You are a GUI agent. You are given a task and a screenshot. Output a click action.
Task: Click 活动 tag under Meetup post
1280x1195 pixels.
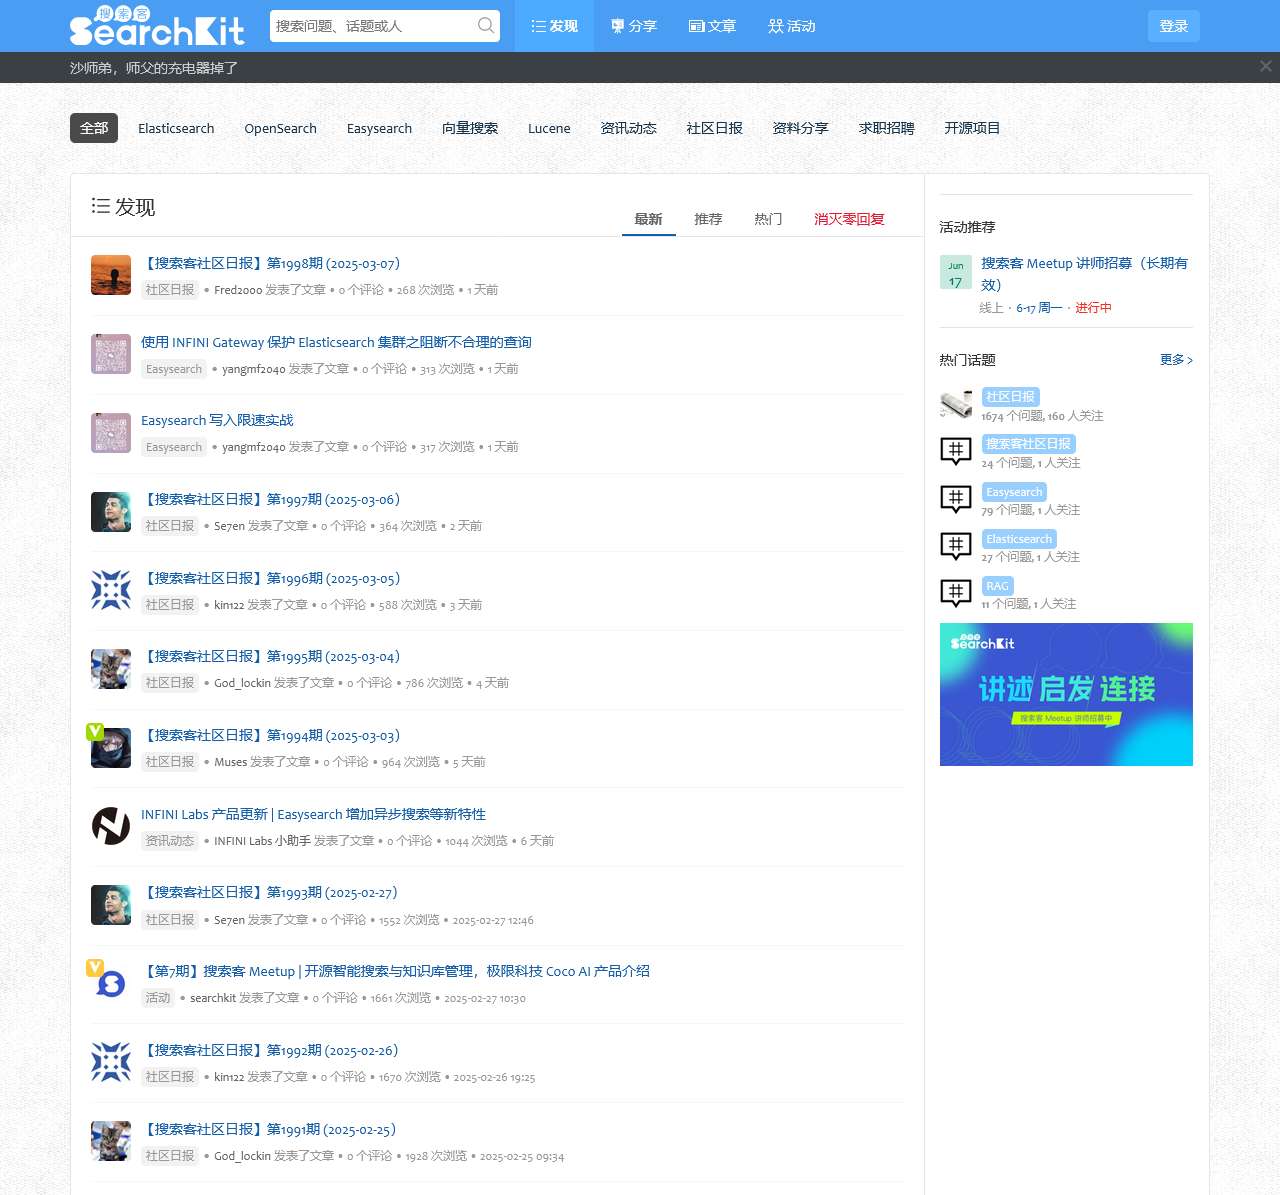[x=158, y=997]
